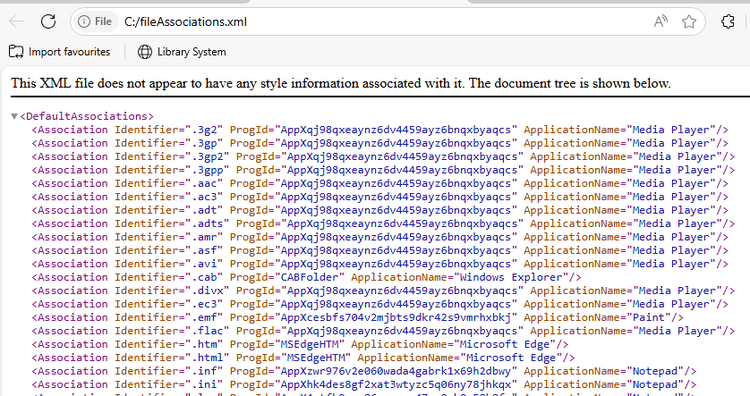
Task: Click the Association row for .3gpp
Action: pos(383,170)
